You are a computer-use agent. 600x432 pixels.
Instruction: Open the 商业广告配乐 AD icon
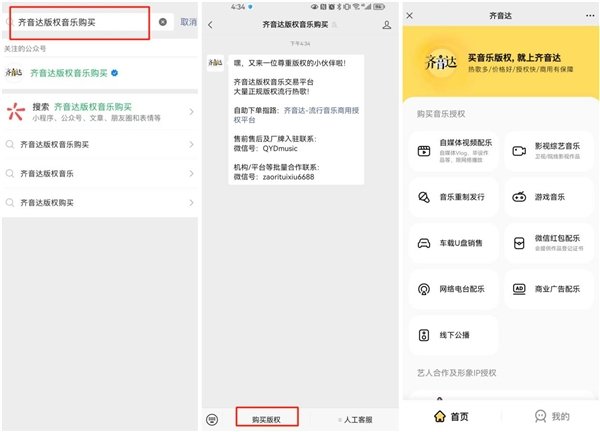519,289
